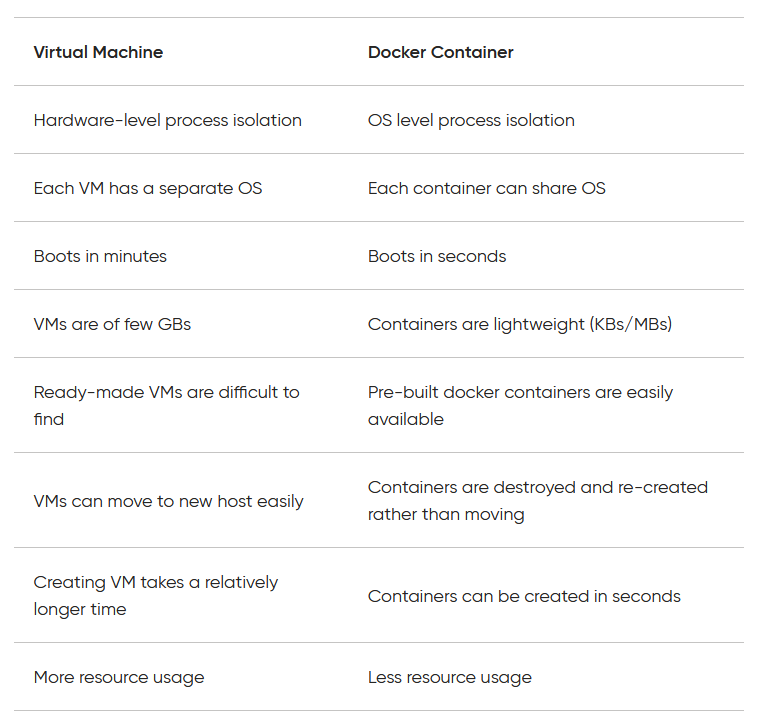The image size is (757, 728).
Task: Click "Each container can share OS" text
Action: 486,188
